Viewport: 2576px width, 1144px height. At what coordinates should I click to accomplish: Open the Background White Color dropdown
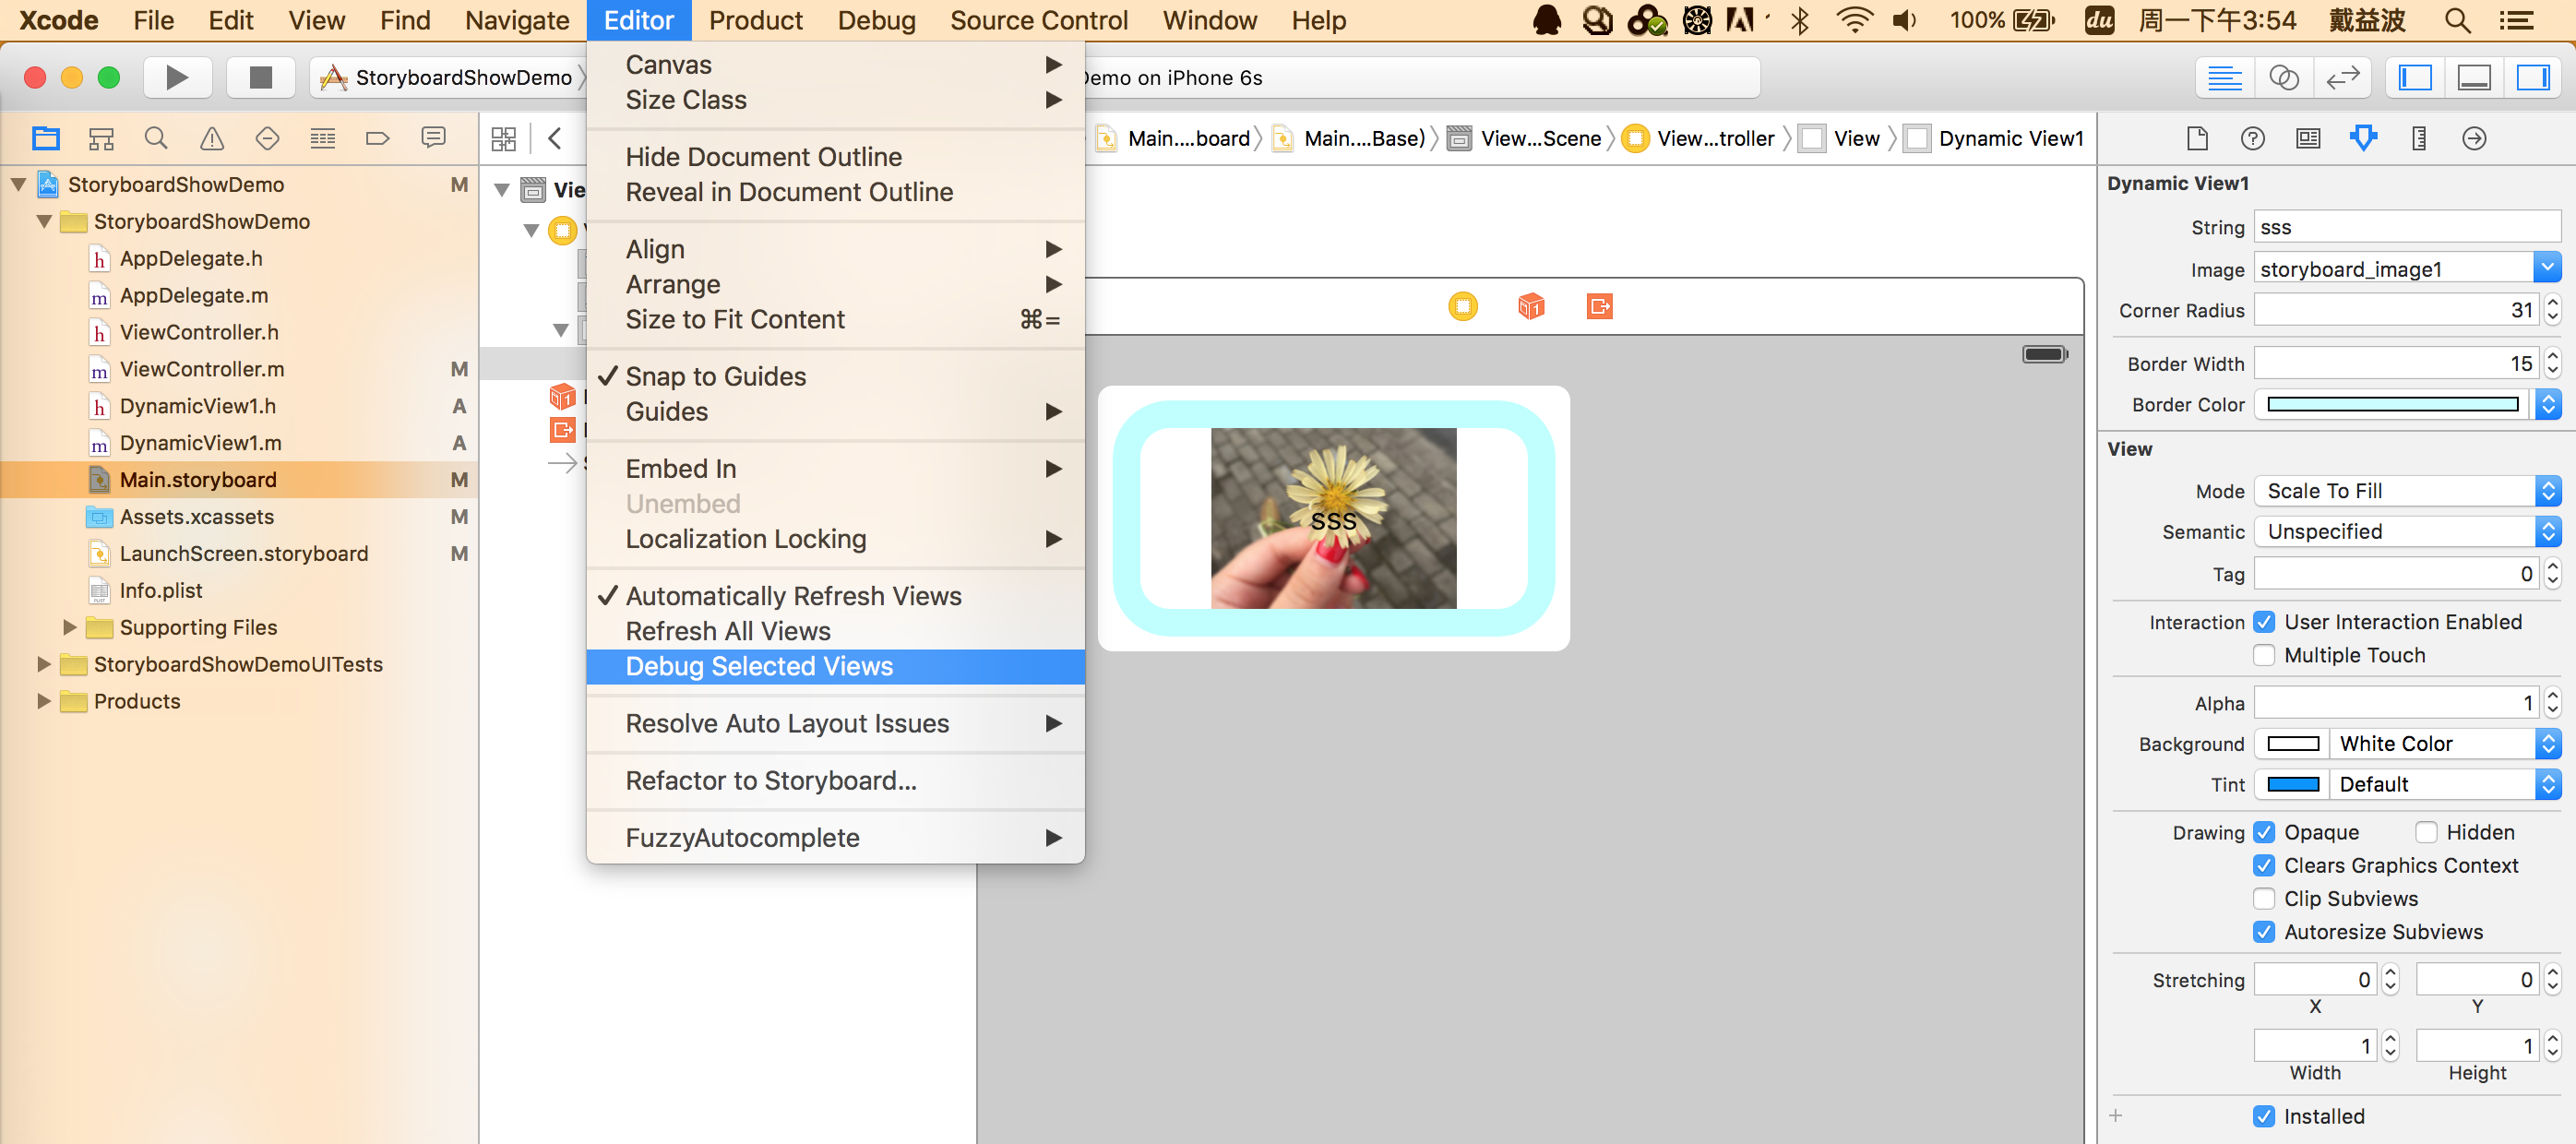click(x=2445, y=743)
